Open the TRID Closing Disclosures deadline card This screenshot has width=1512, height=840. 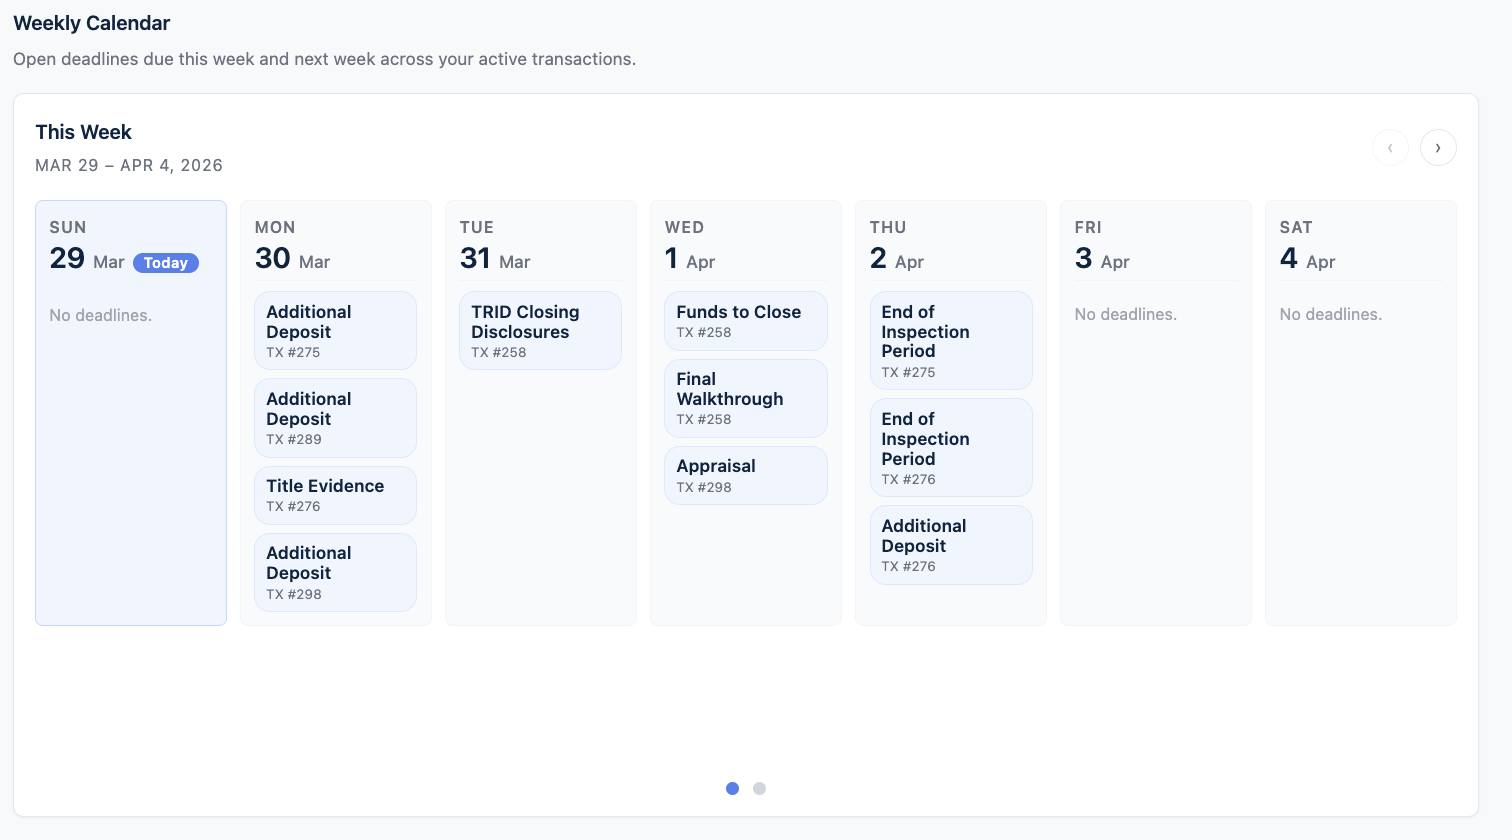pyautogui.click(x=540, y=330)
